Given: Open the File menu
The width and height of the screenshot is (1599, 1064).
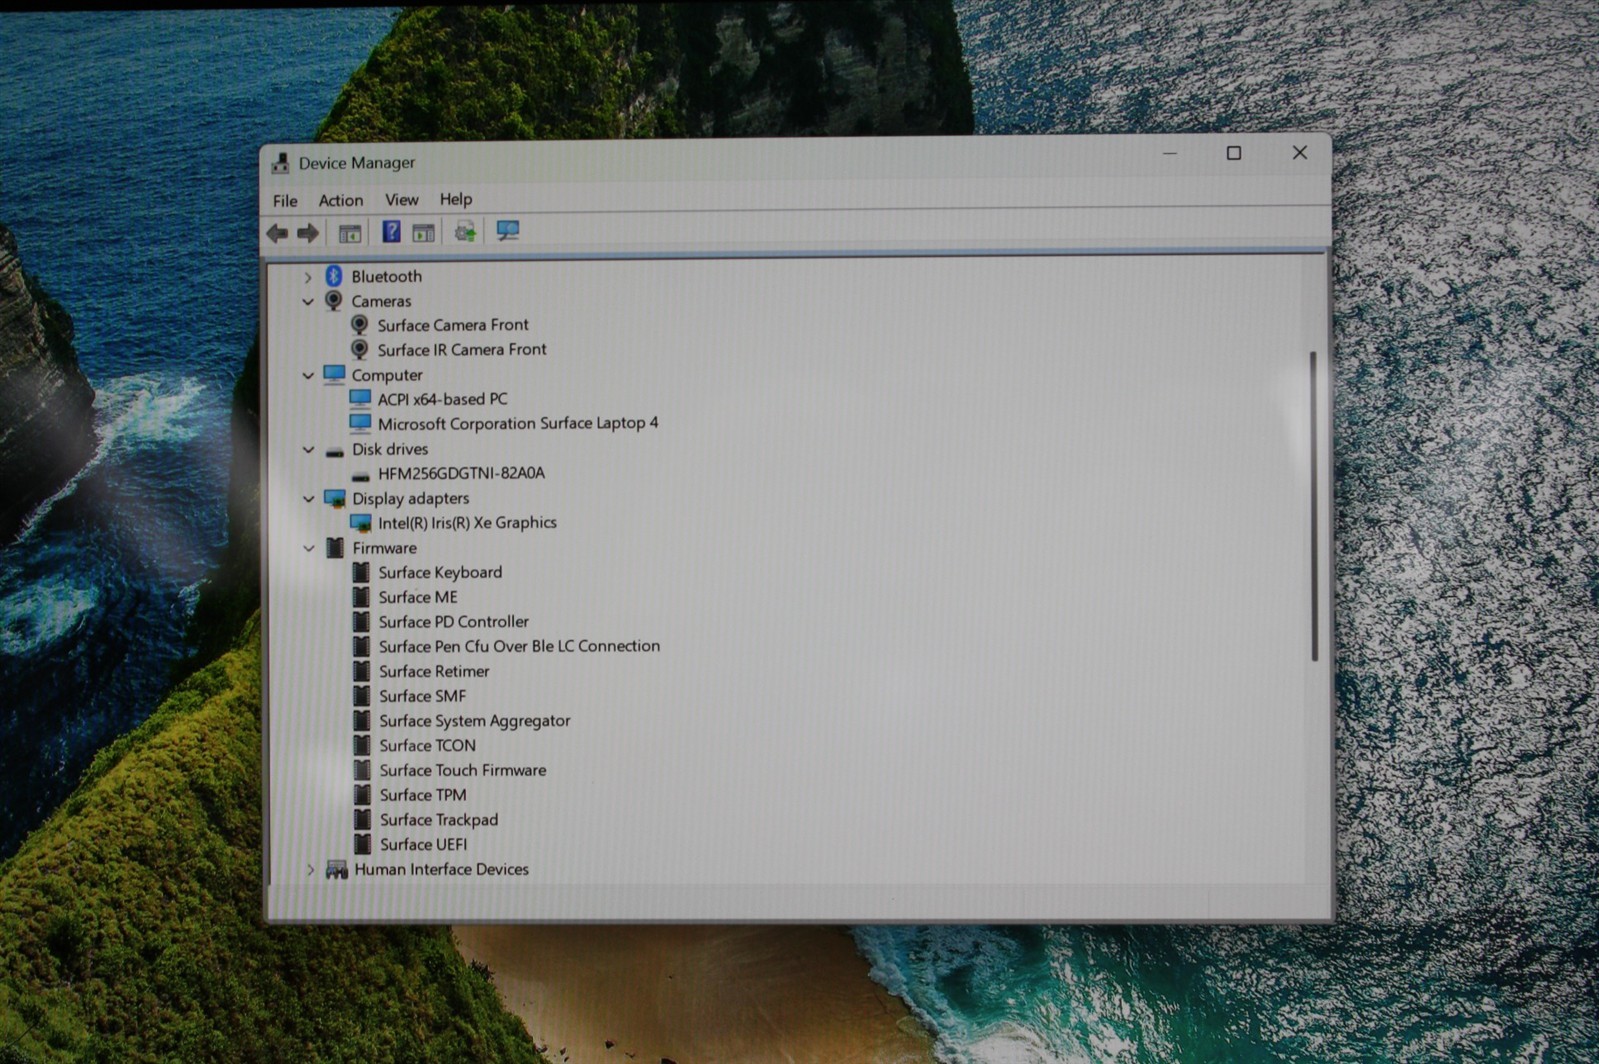Looking at the screenshot, I should click(x=285, y=201).
